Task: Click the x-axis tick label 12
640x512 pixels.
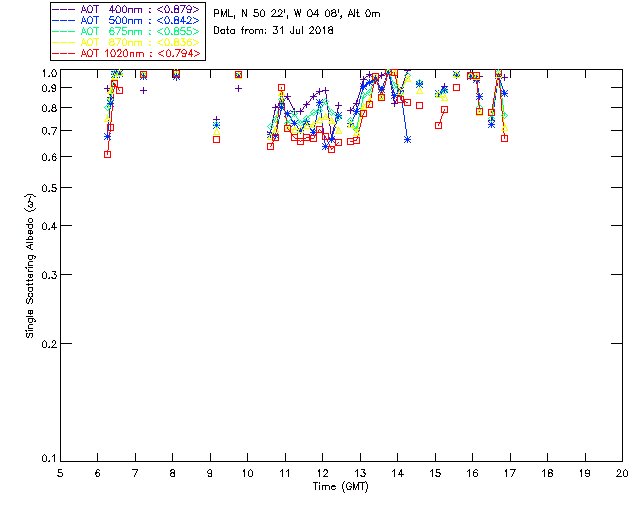Action: pos(323,472)
